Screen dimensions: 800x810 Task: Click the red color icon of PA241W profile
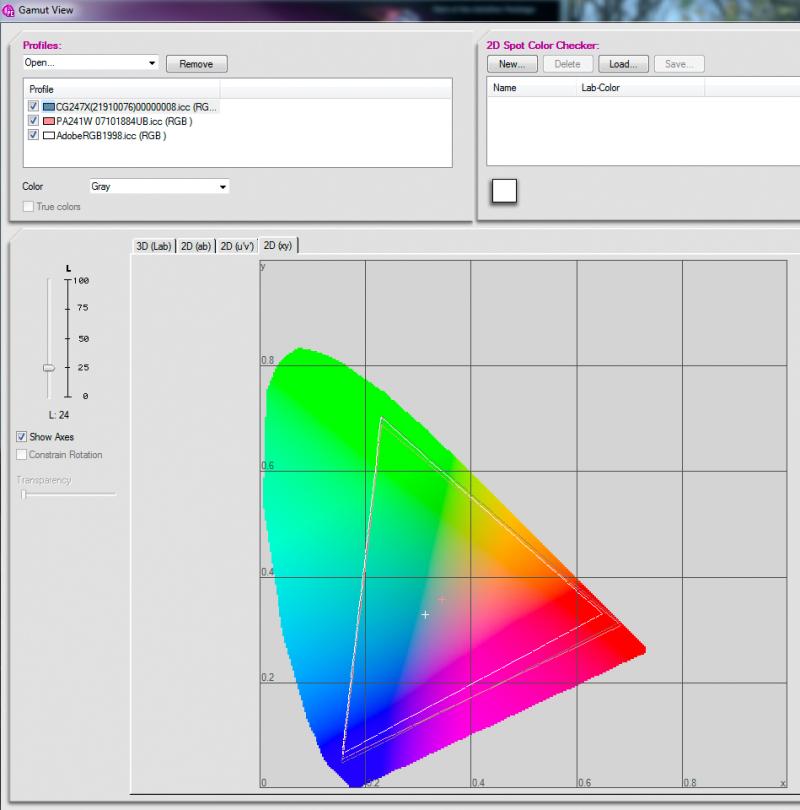tap(49, 121)
